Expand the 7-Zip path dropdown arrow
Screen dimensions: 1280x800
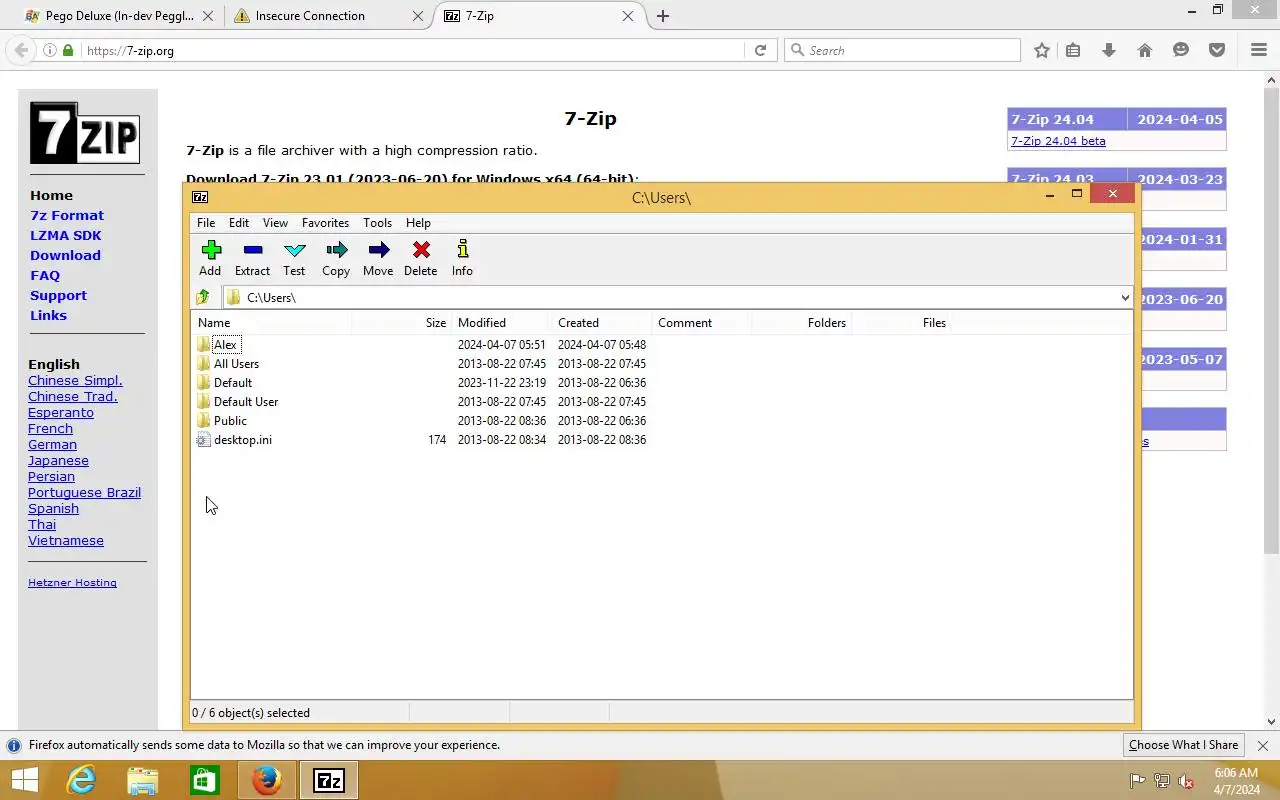click(x=1125, y=297)
